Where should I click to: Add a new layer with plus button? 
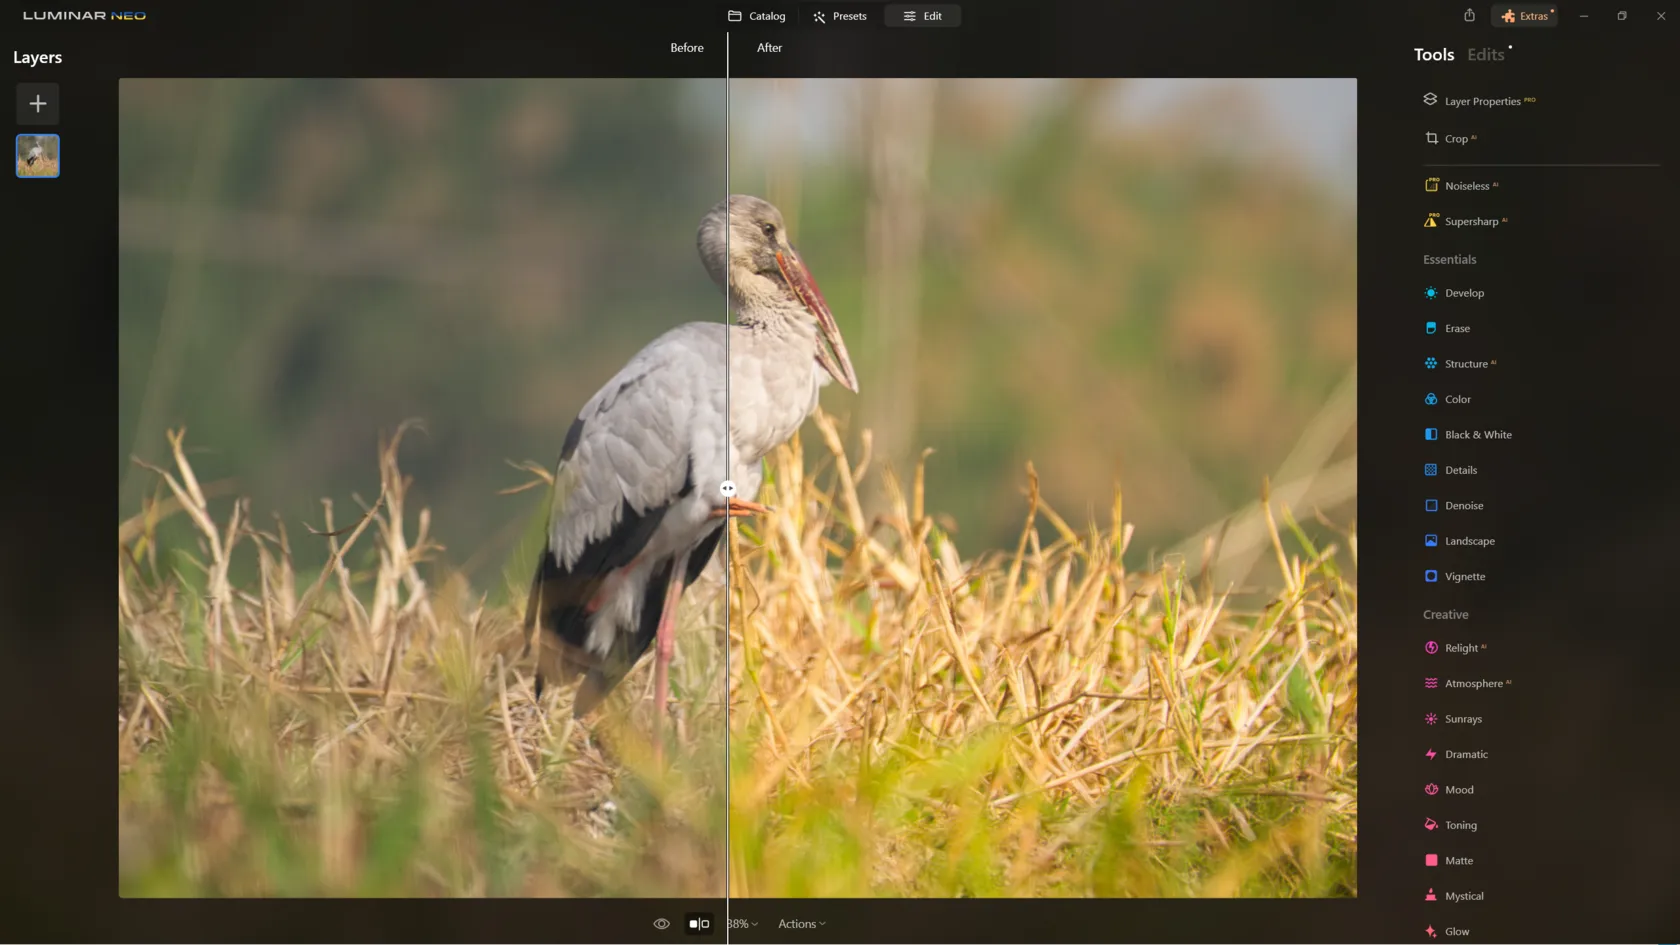click(x=38, y=104)
